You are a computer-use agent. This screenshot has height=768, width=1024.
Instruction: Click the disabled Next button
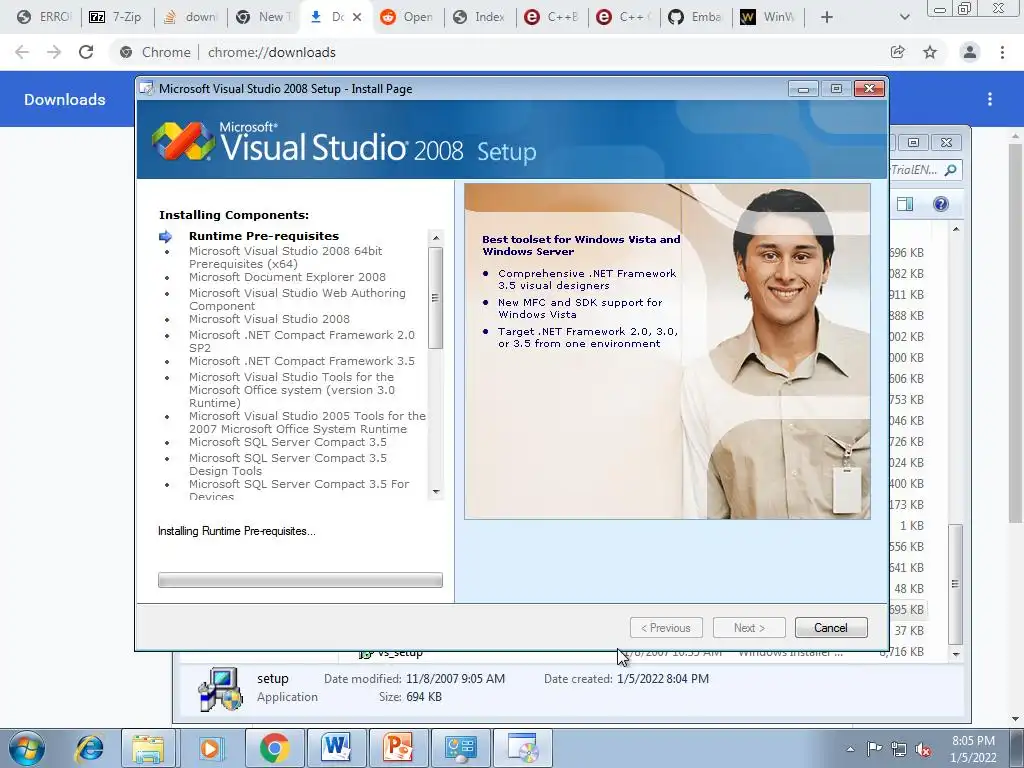[x=749, y=628]
